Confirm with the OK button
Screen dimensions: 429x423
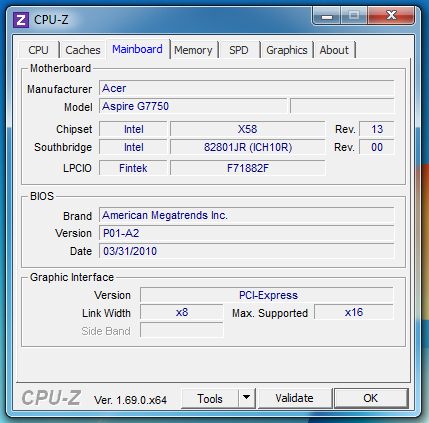(371, 398)
